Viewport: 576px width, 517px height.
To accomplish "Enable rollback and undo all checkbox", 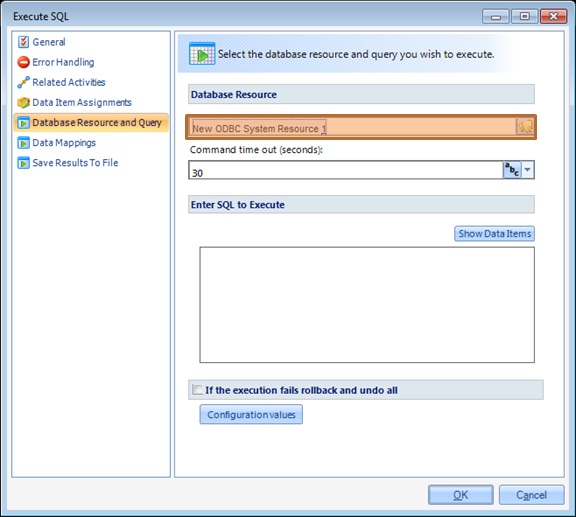I will coord(198,389).
